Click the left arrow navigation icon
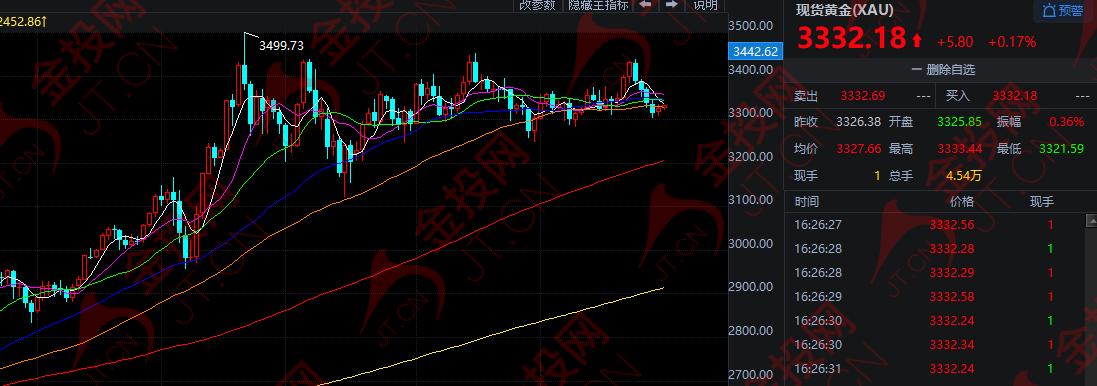The image size is (1097, 386). point(645,4)
